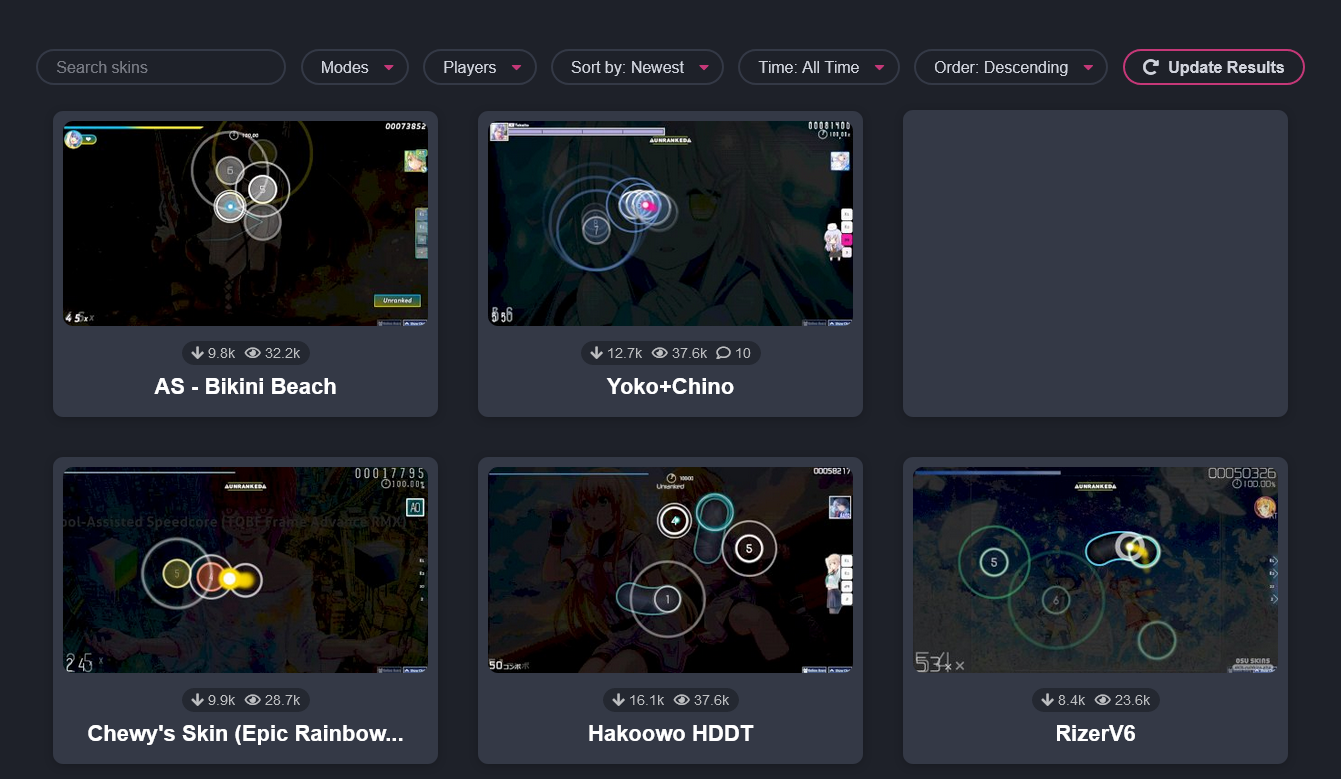
Task: Click the refresh icon in Update Results
Action: pyautogui.click(x=1151, y=67)
